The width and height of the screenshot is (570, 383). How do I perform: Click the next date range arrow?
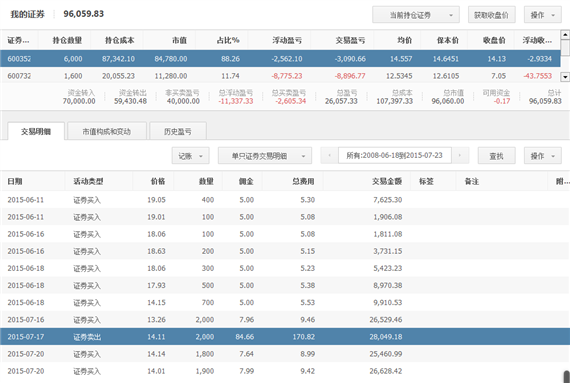460,156
